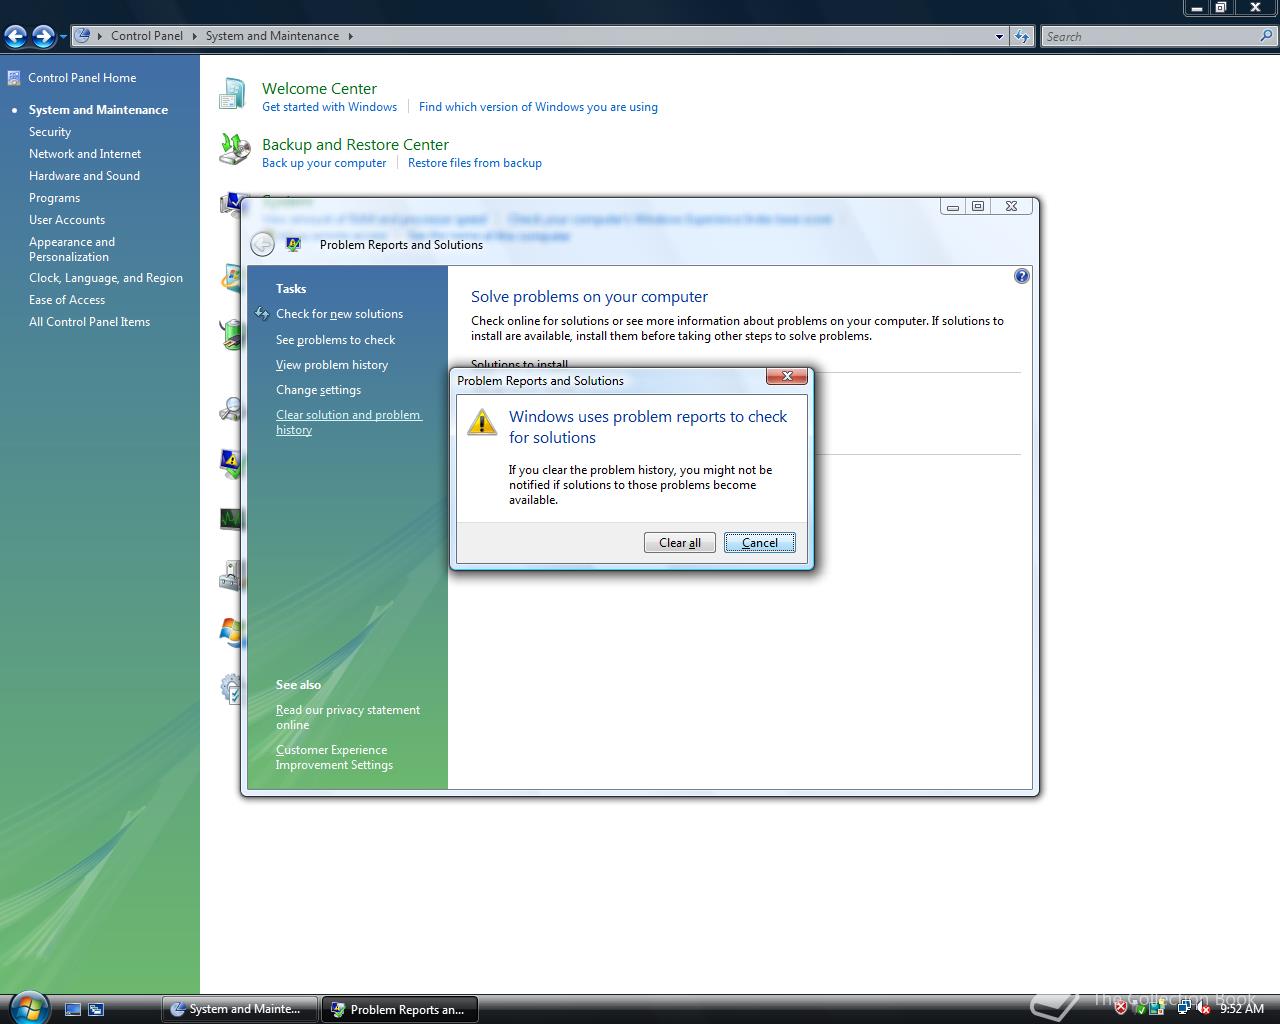Click the Welcome Center icon
This screenshot has height=1024, width=1280.
point(233,95)
